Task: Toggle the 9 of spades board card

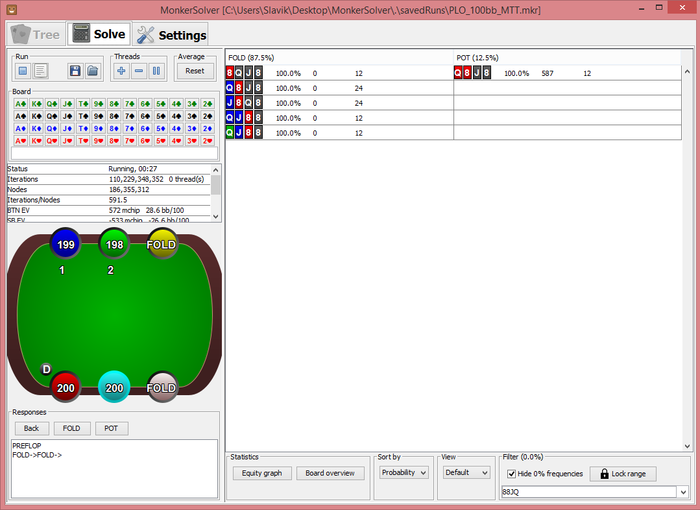Action: pyautogui.click(x=99, y=116)
